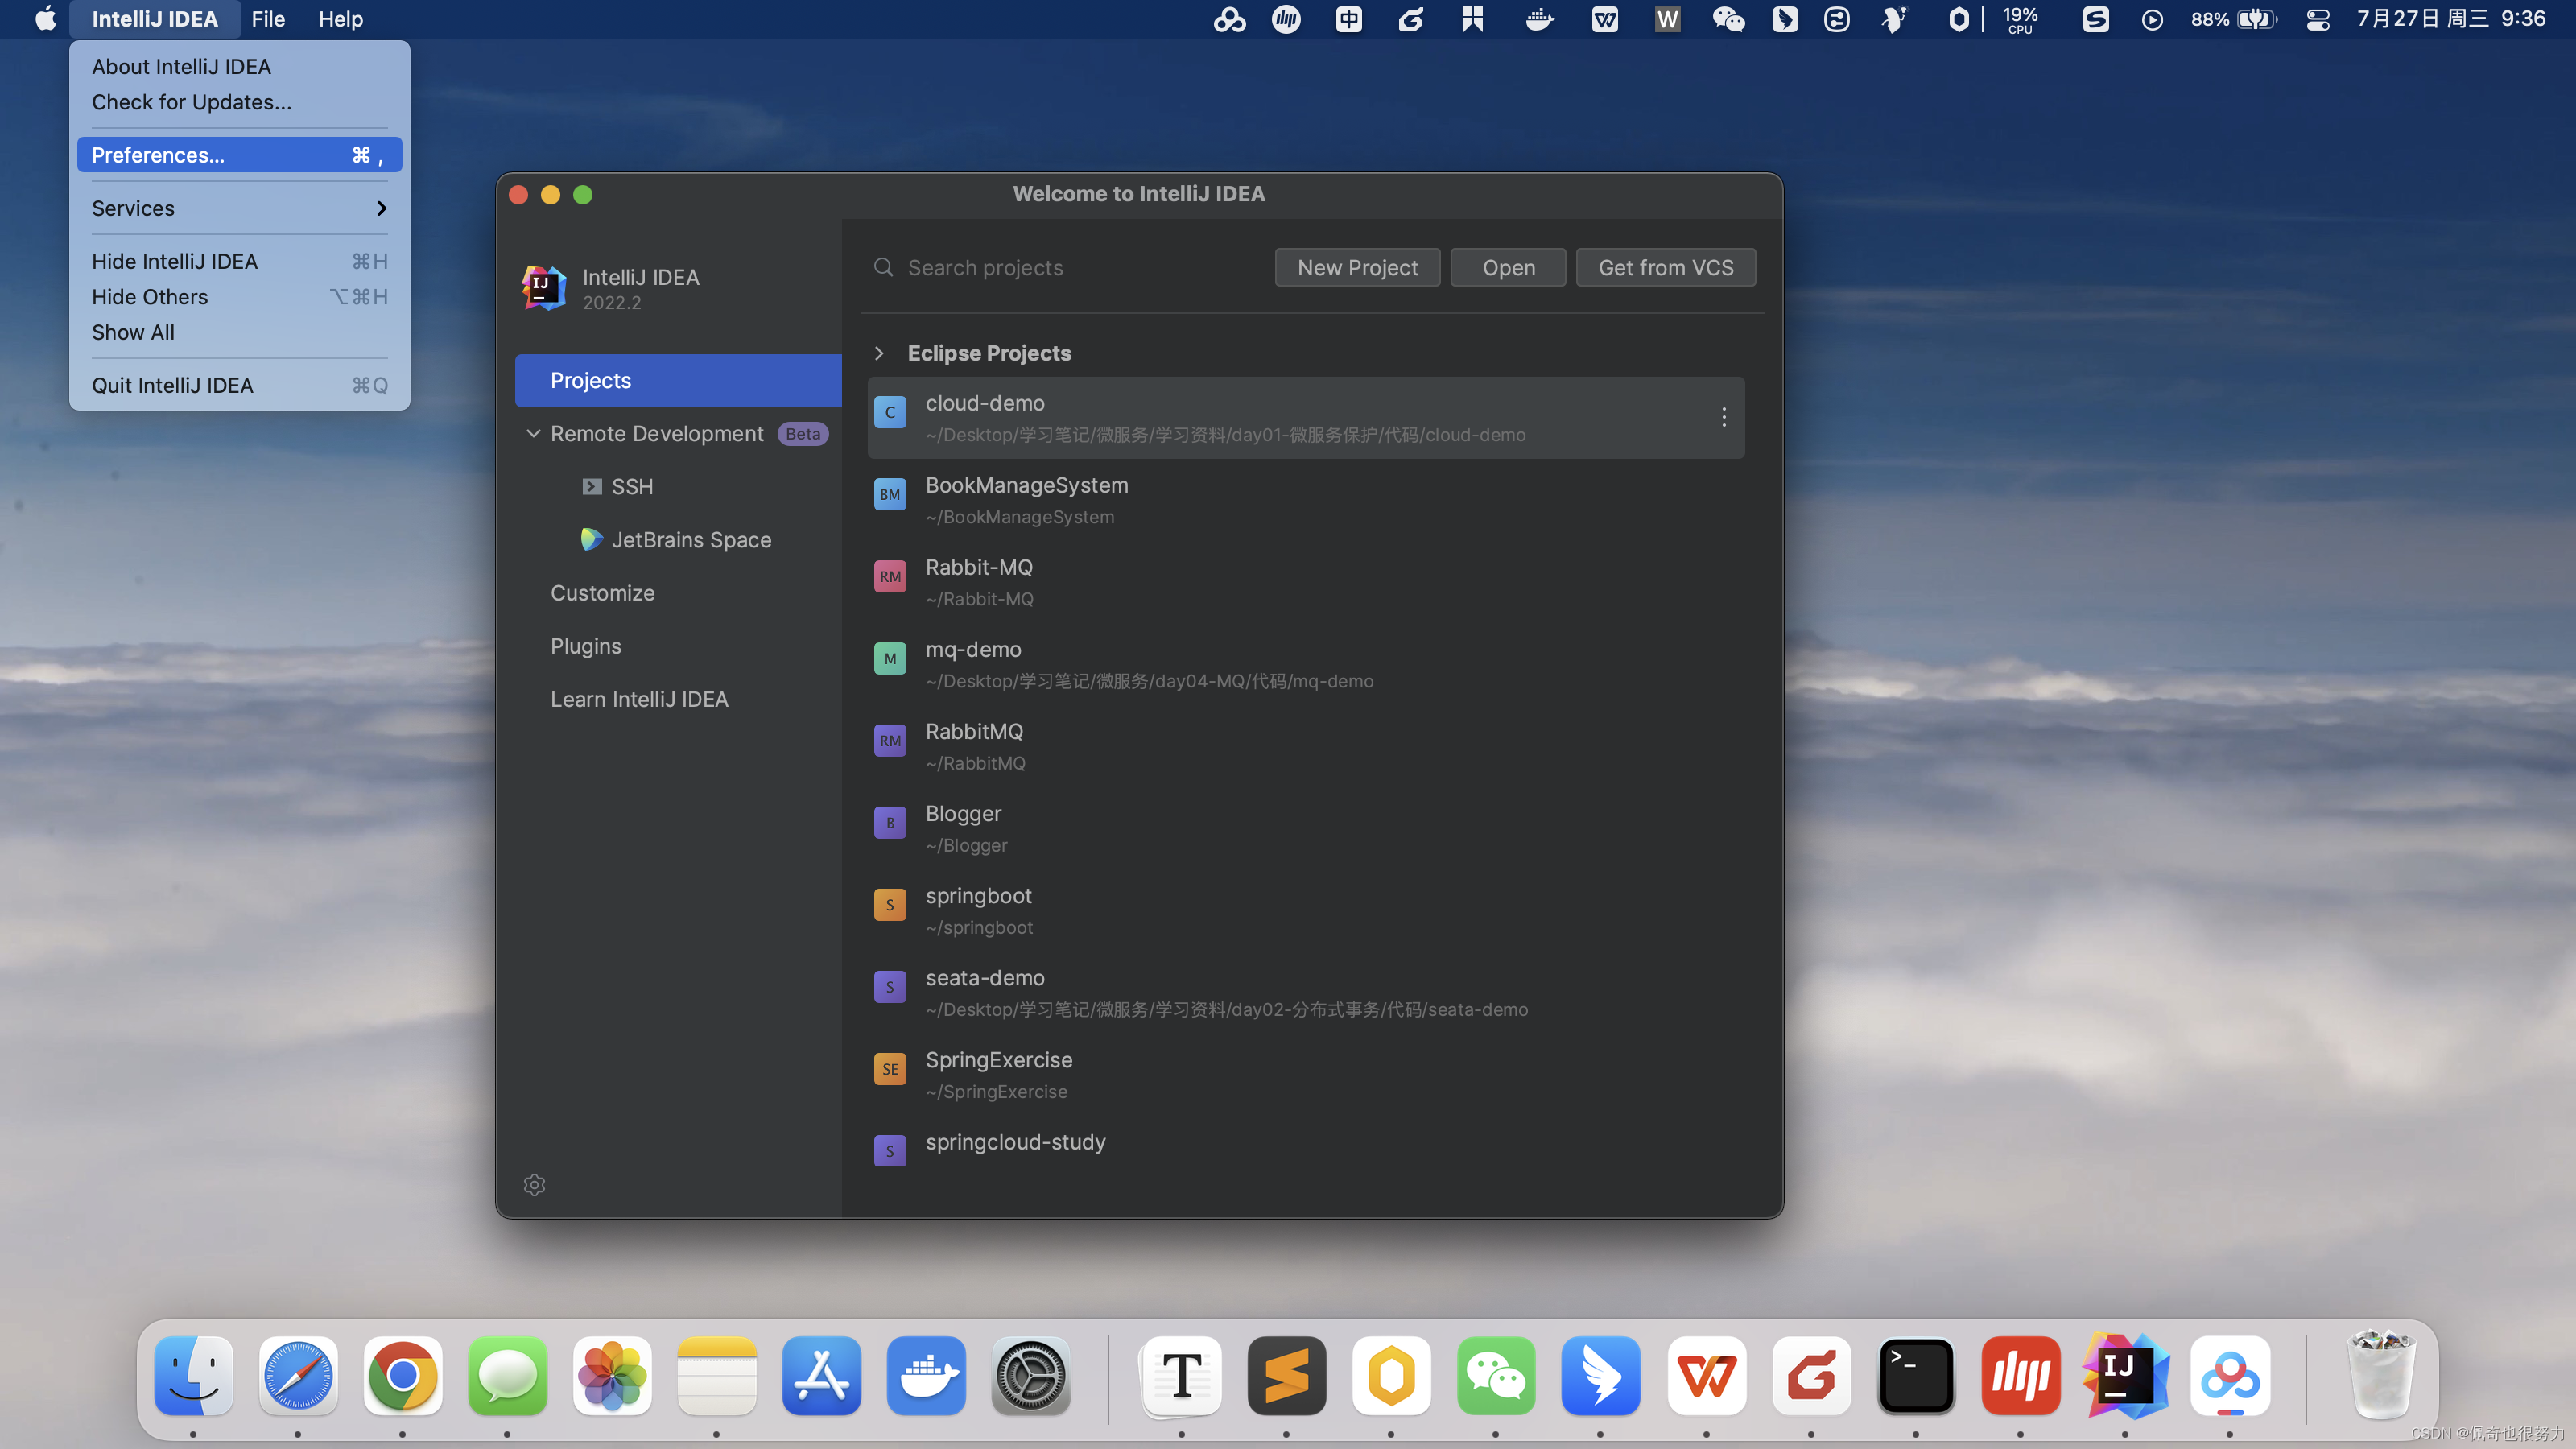Select the Projects sidebar tab
2576x1449 pixels.
point(678,380)
